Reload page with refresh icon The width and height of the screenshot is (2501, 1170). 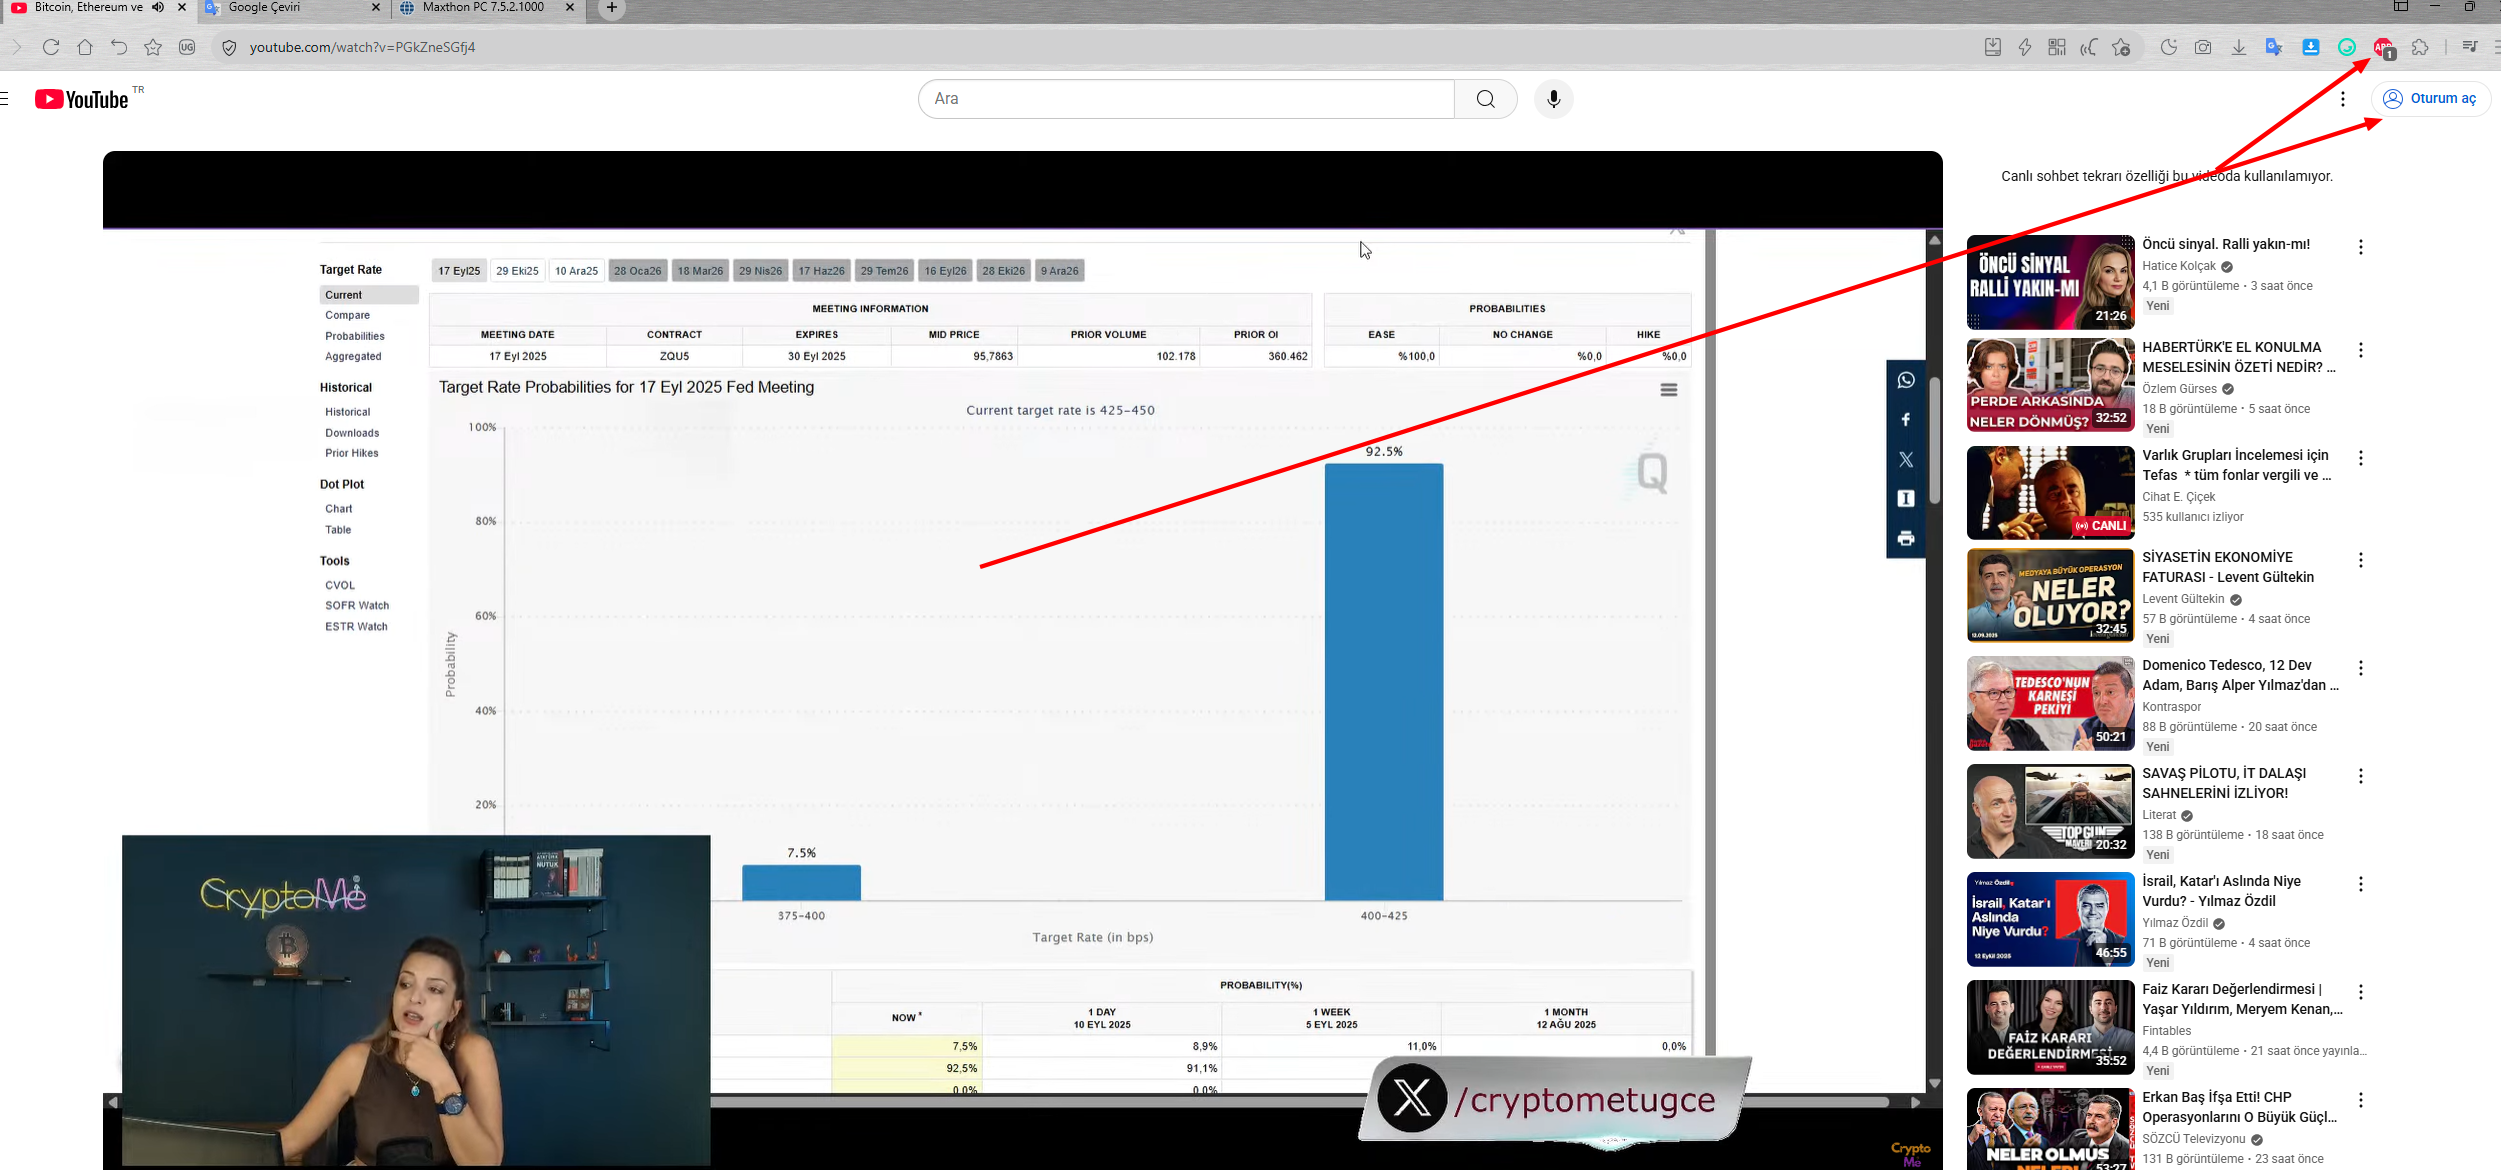(x=51, y=47)
